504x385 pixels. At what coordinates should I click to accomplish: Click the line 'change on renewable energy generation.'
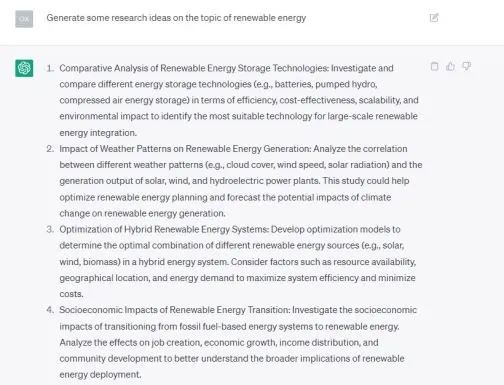pos(142,213)
